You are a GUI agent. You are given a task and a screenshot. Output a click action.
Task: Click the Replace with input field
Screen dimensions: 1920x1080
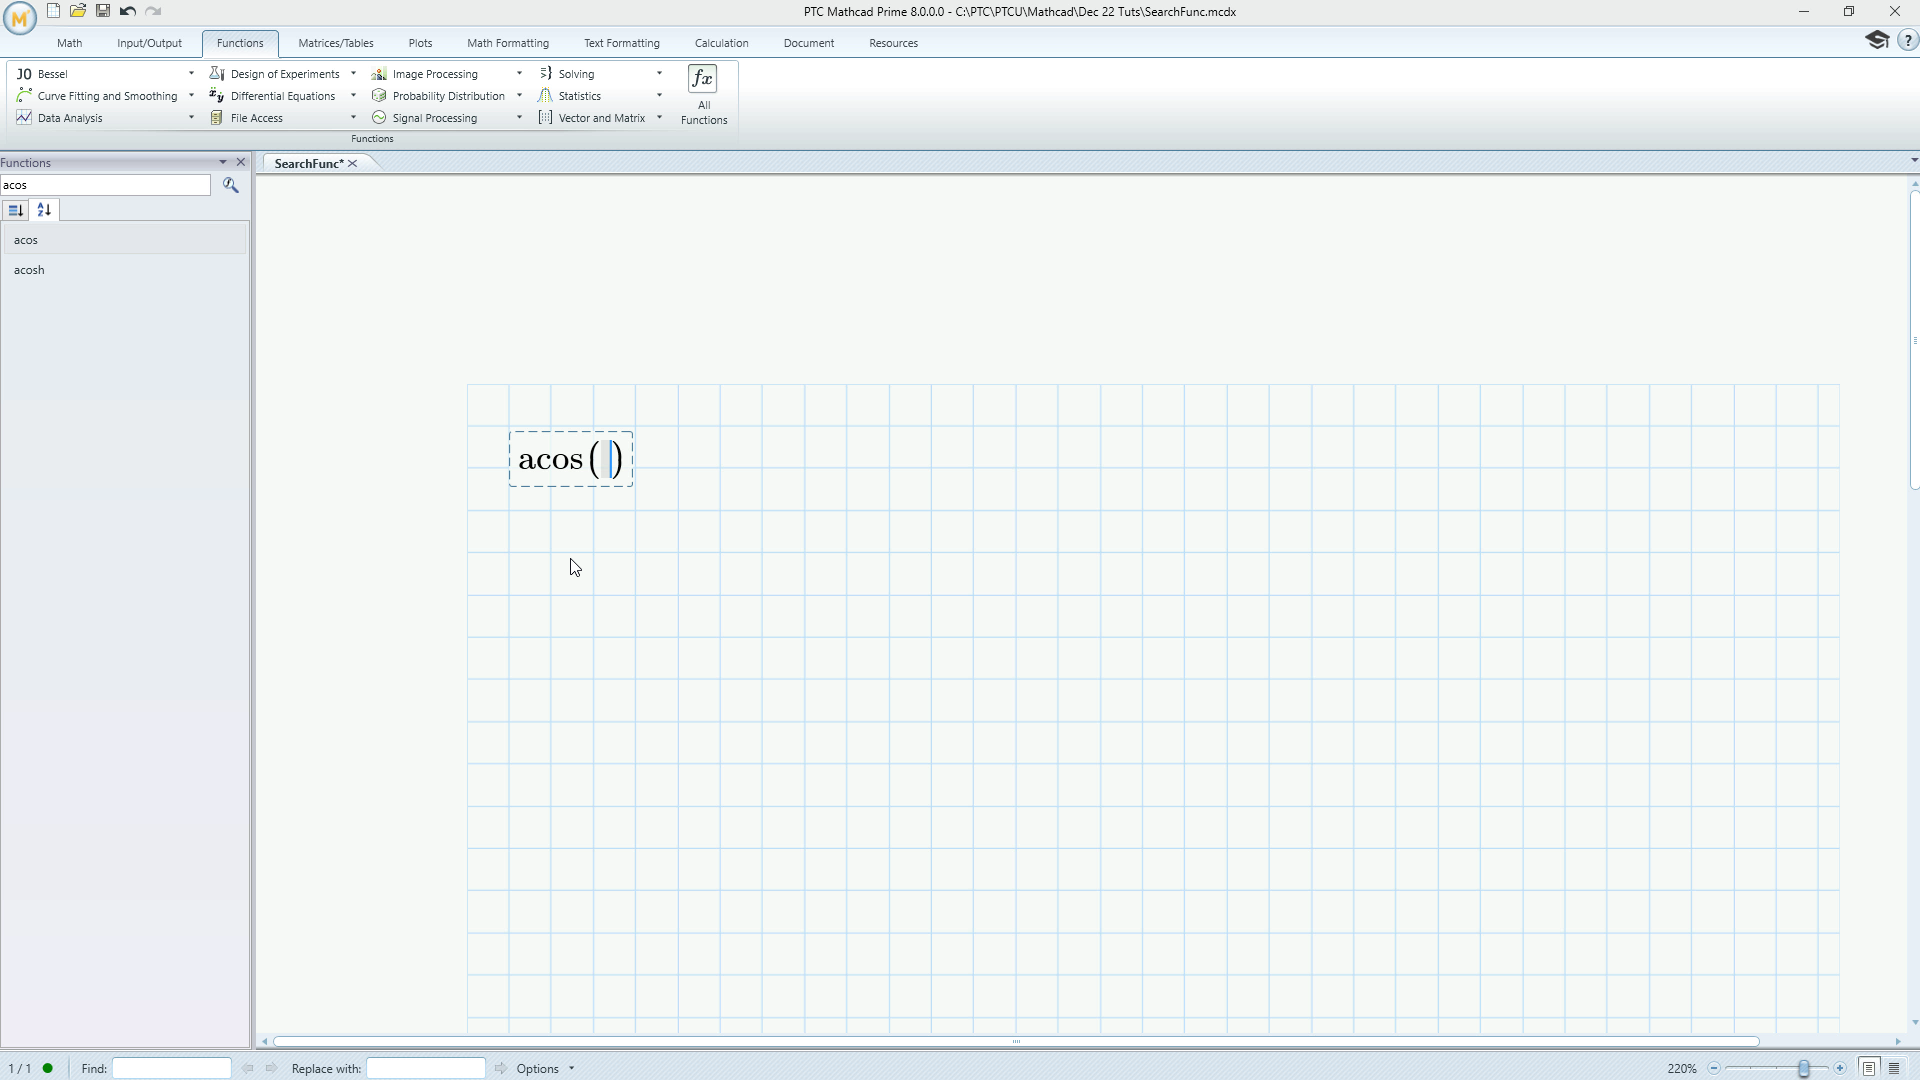[x=426, y=1068]
